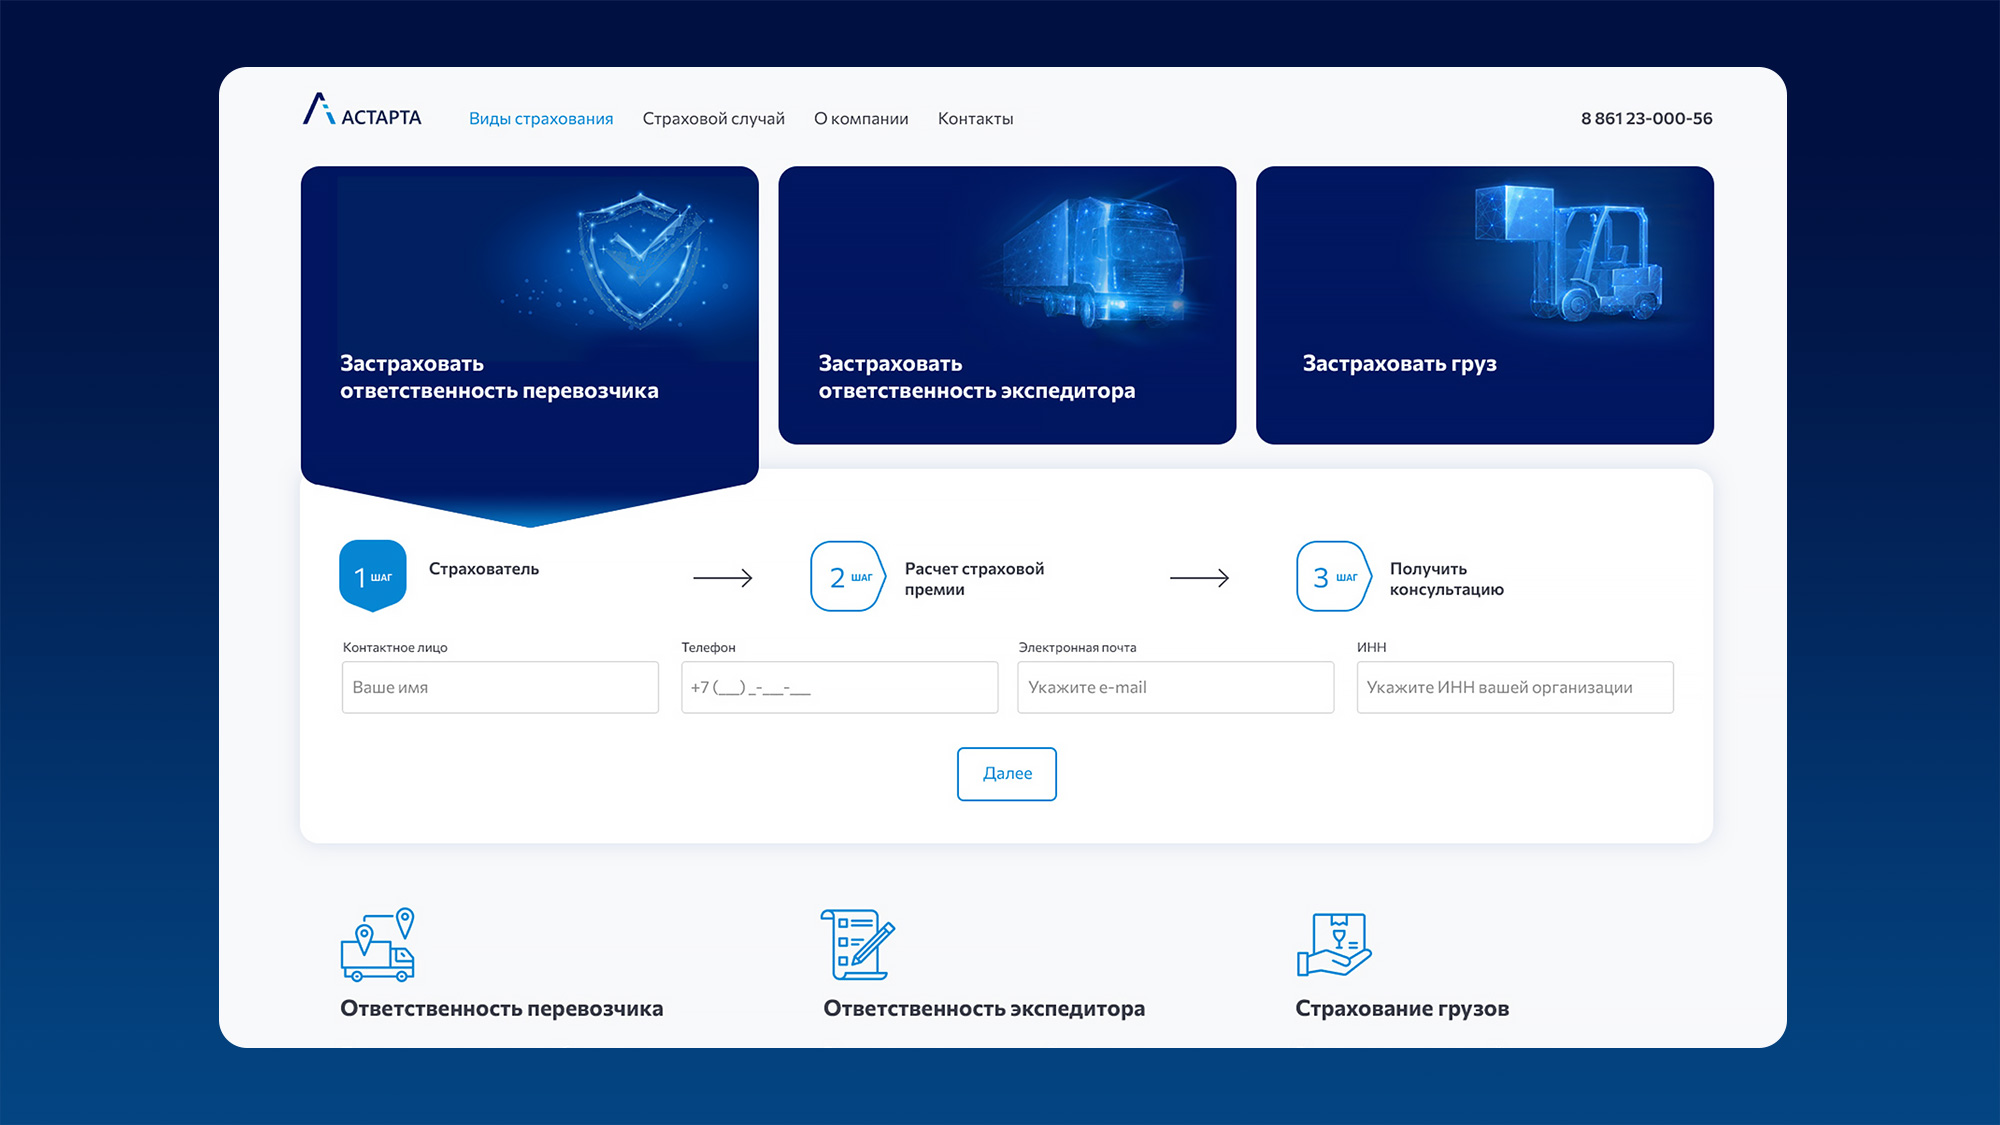Click the shield checkmark image

click(x=640, y=260)
